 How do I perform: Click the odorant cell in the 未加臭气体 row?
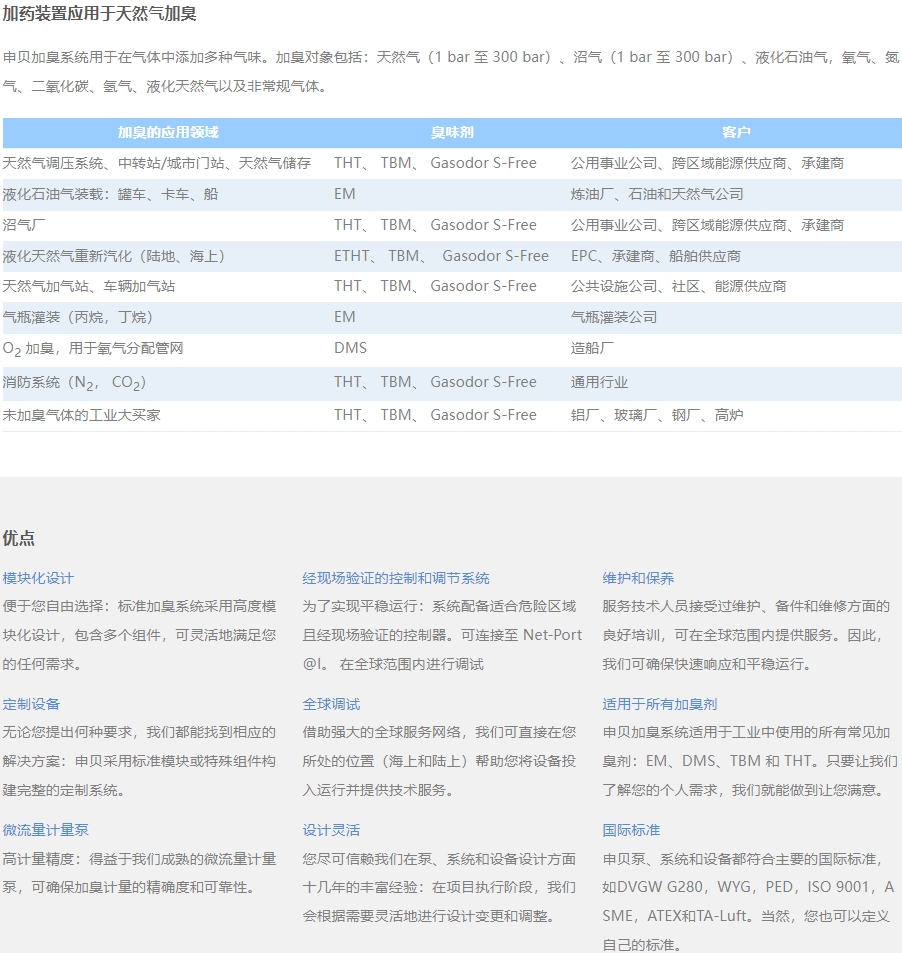[x=435, y=415]
